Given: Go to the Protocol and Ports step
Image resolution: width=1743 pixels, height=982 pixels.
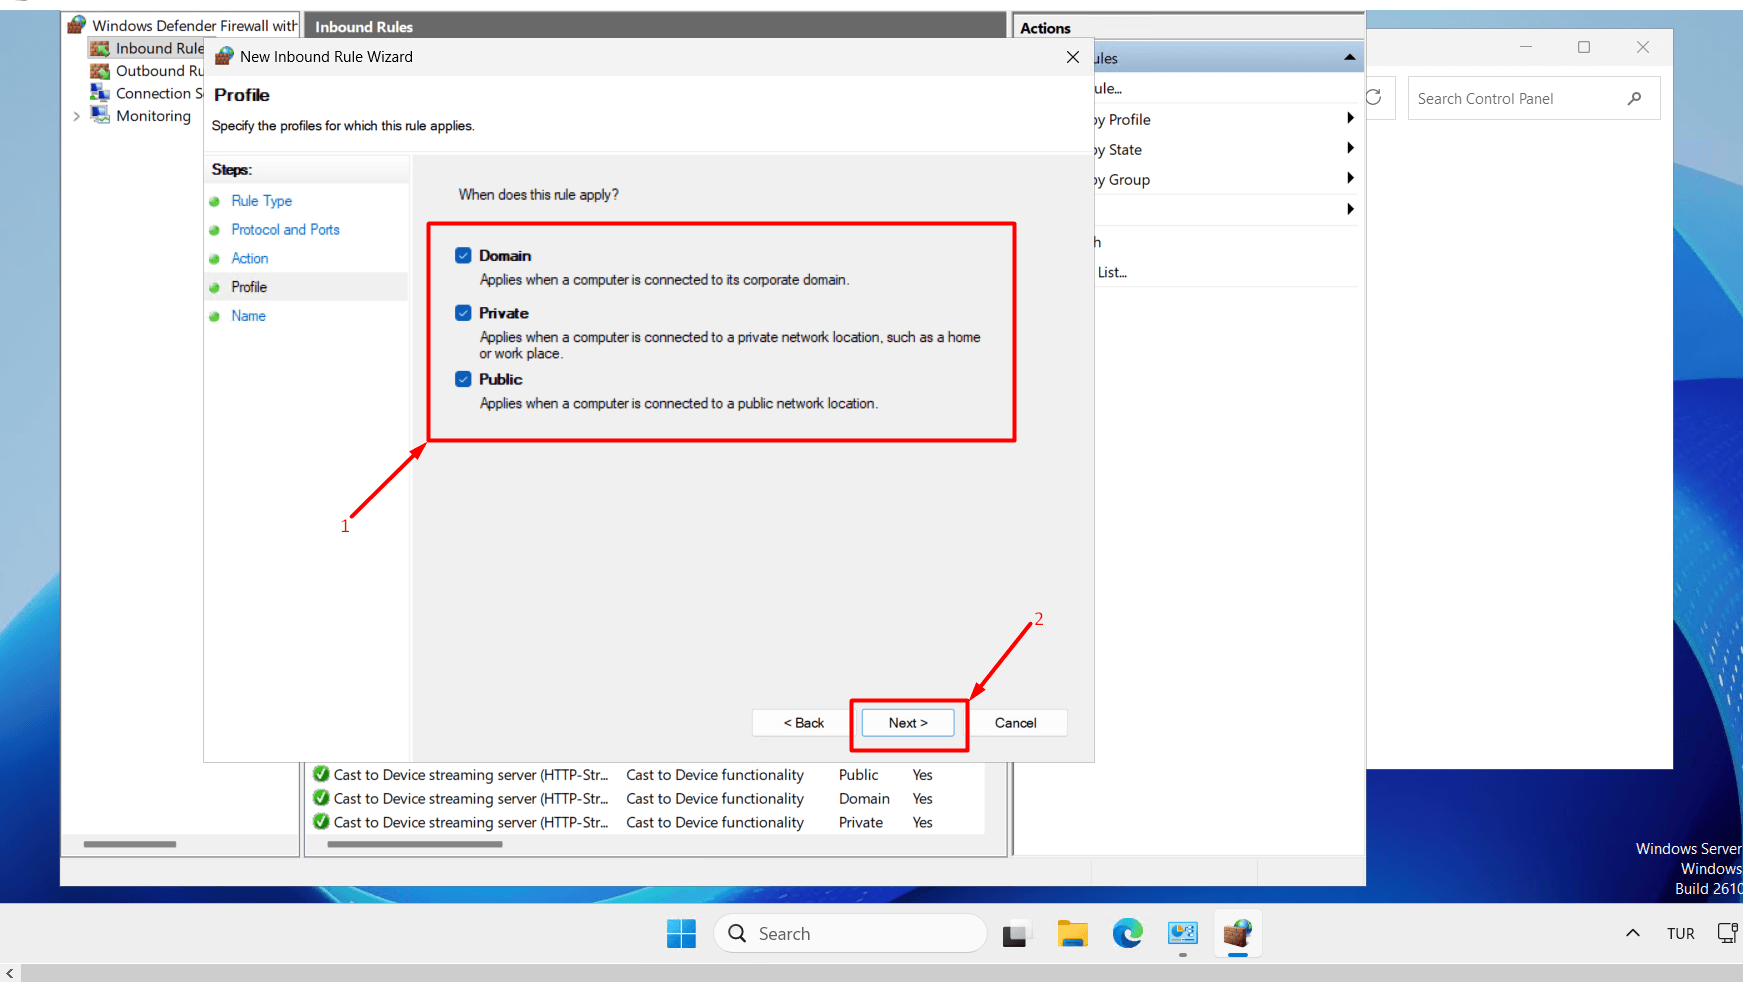Looking at the screenshot, I should point(285,230).
